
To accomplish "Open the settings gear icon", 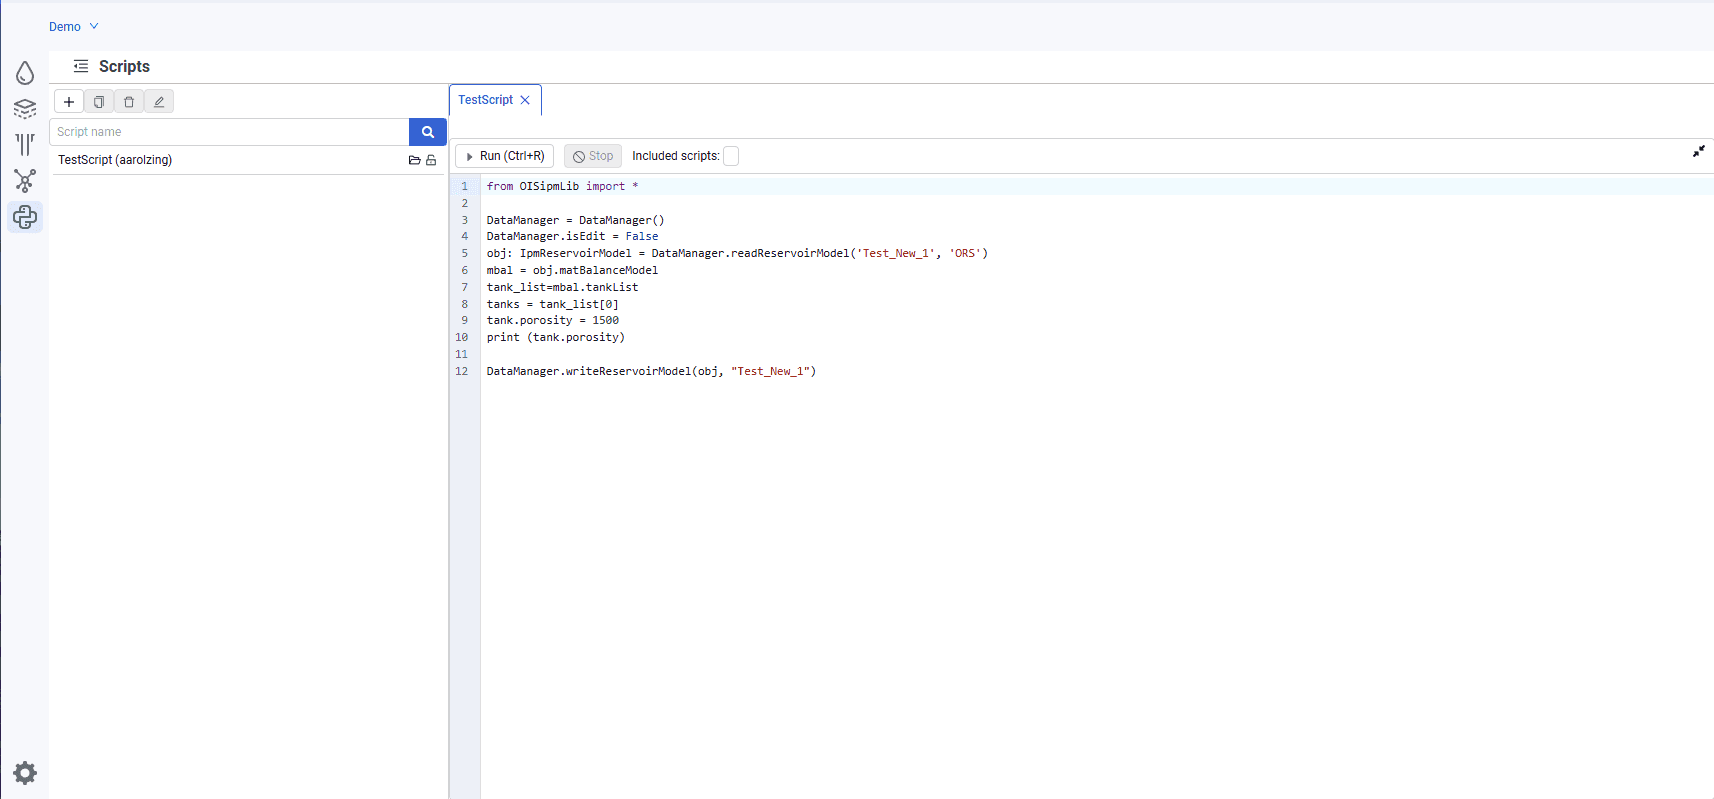I will [25, 772].
